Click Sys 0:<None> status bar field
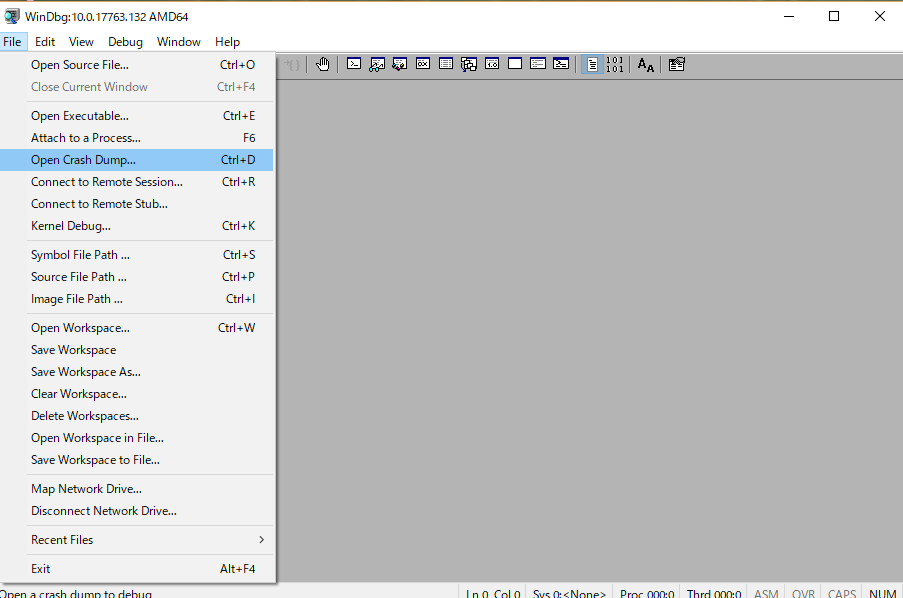The width and height of the screenshot is (903, 598). [x=569, y=593]
